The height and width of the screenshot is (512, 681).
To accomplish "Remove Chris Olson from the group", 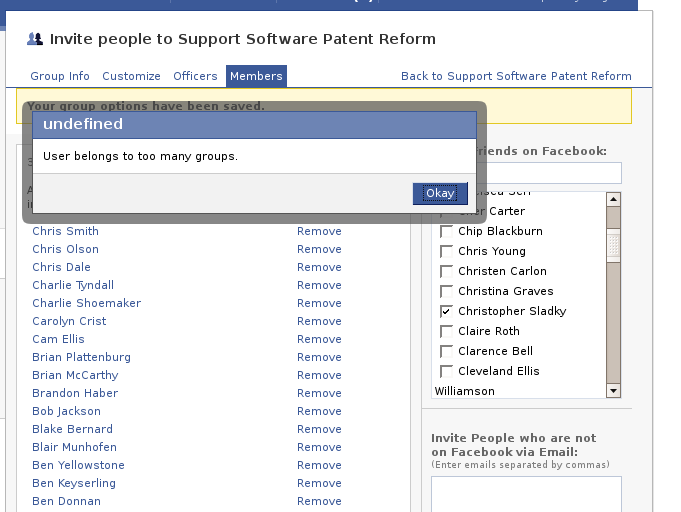I will [319, 249].
